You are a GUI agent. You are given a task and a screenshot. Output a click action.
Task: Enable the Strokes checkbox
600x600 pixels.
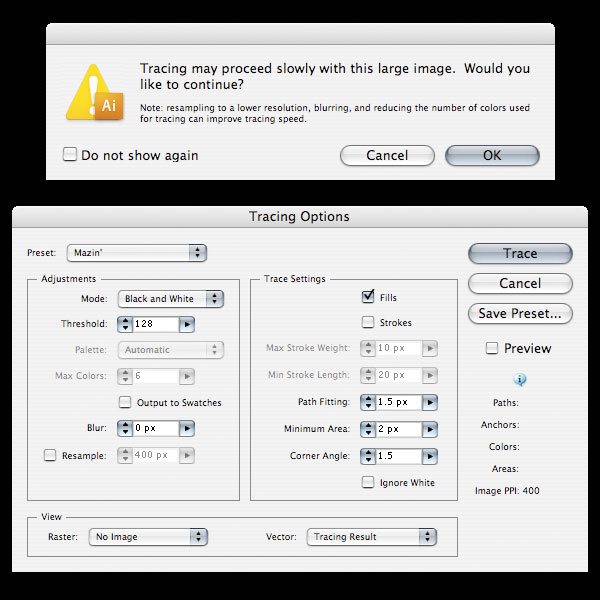[368, 322]
